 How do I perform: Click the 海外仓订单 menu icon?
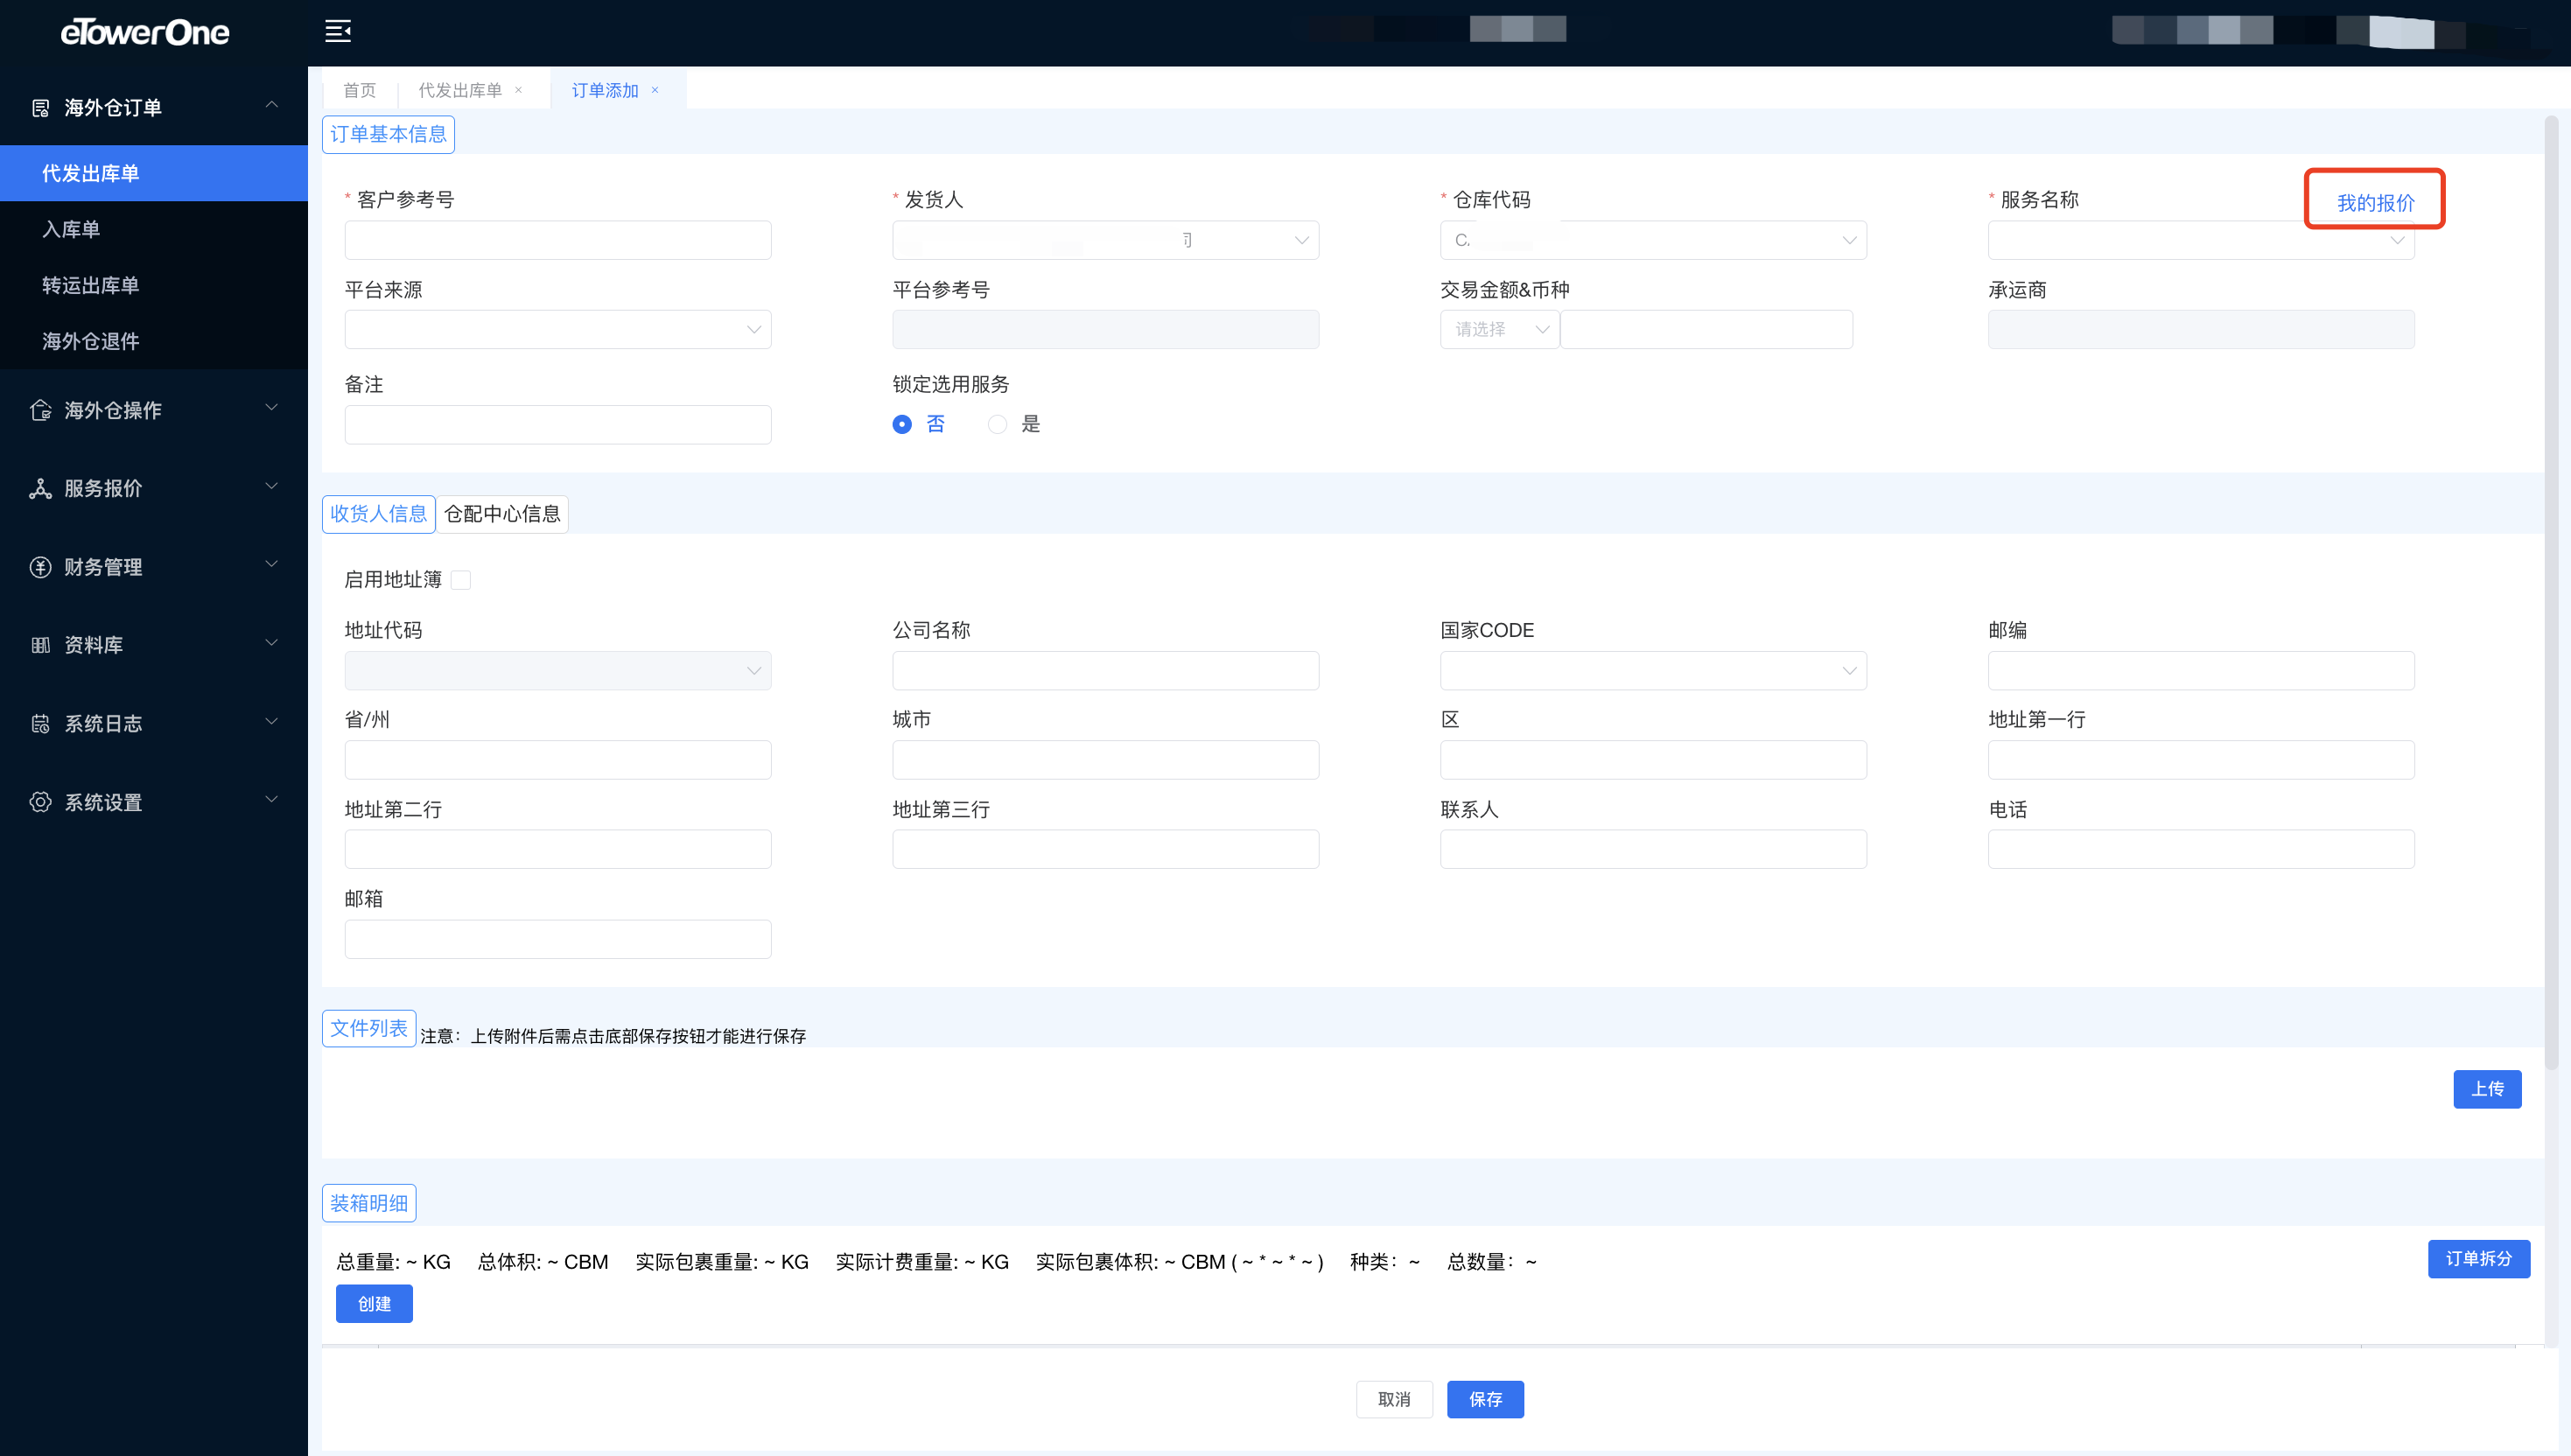(x=40, y=108)
